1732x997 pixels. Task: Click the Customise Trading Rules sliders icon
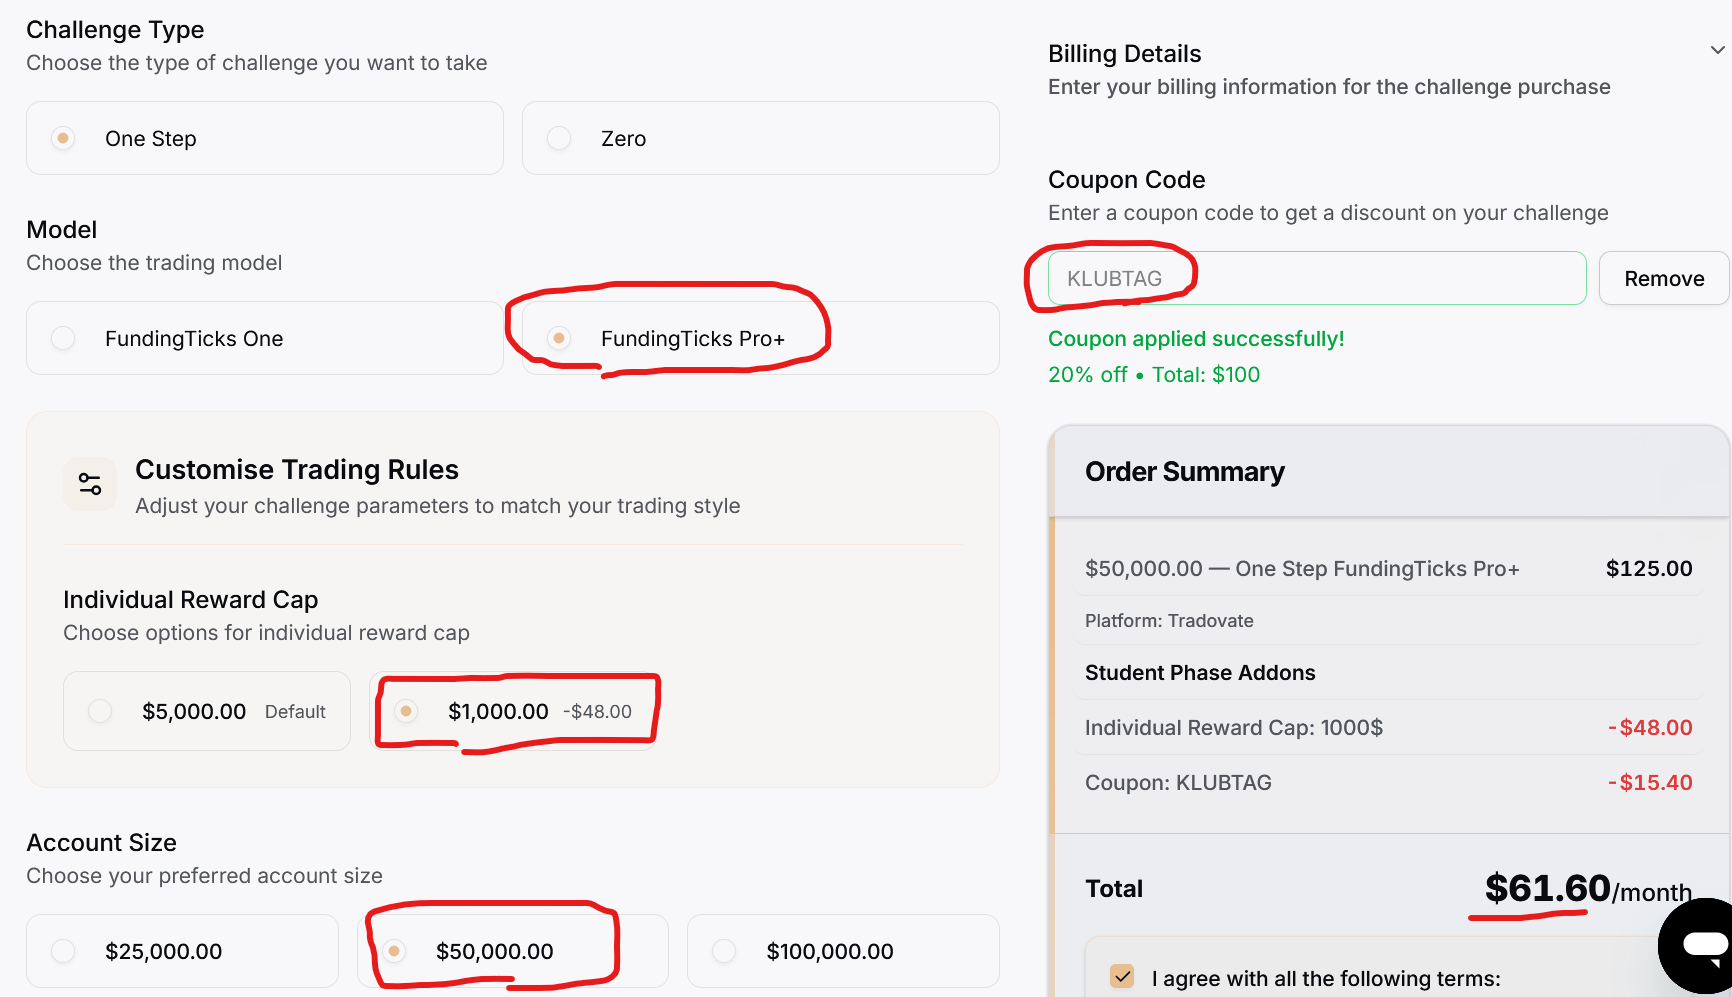pos(90,484)
